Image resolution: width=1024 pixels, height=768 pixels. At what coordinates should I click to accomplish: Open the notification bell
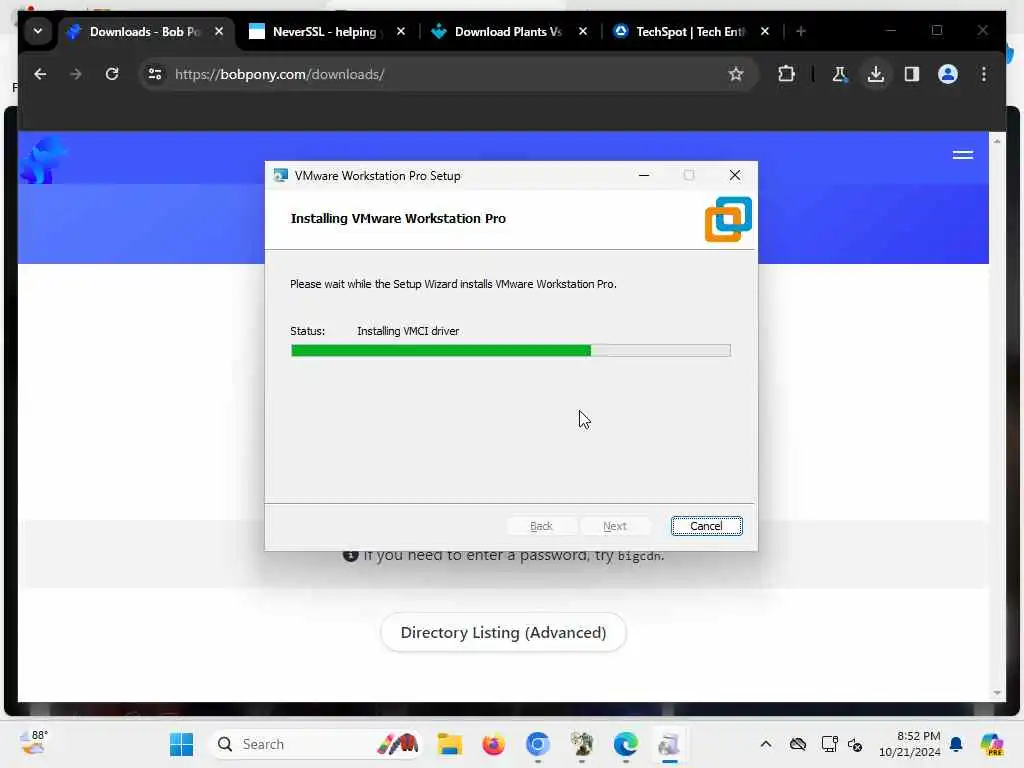956,744
